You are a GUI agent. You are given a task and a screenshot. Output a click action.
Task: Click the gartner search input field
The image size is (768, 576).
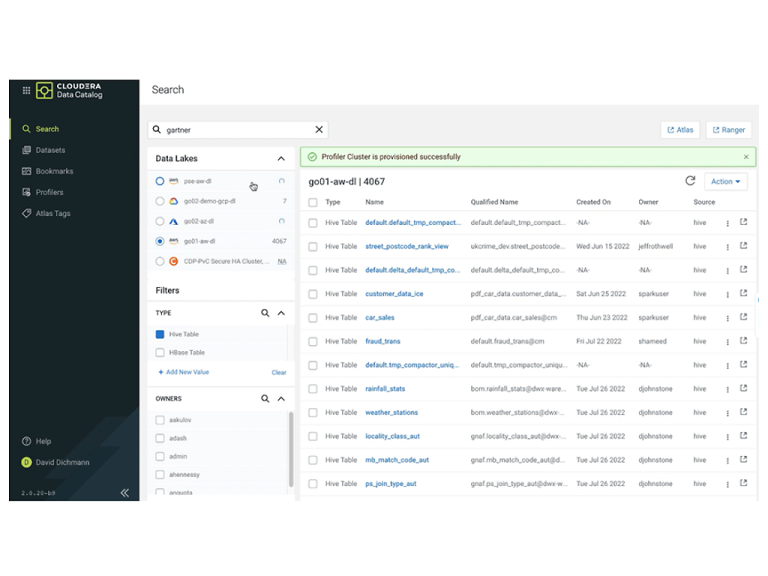pos(238,130)
